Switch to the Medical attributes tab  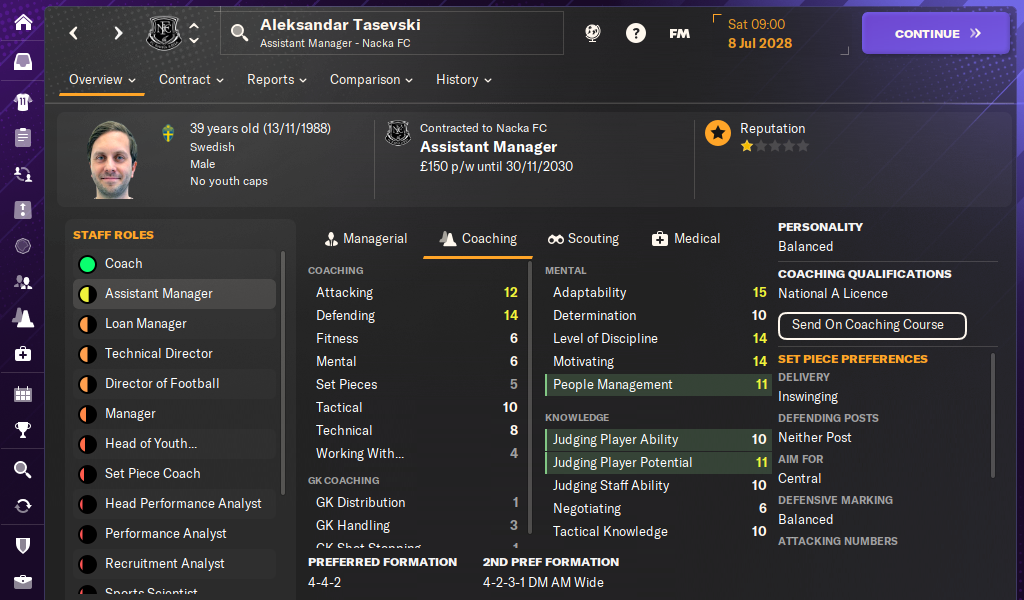point(686,239)
